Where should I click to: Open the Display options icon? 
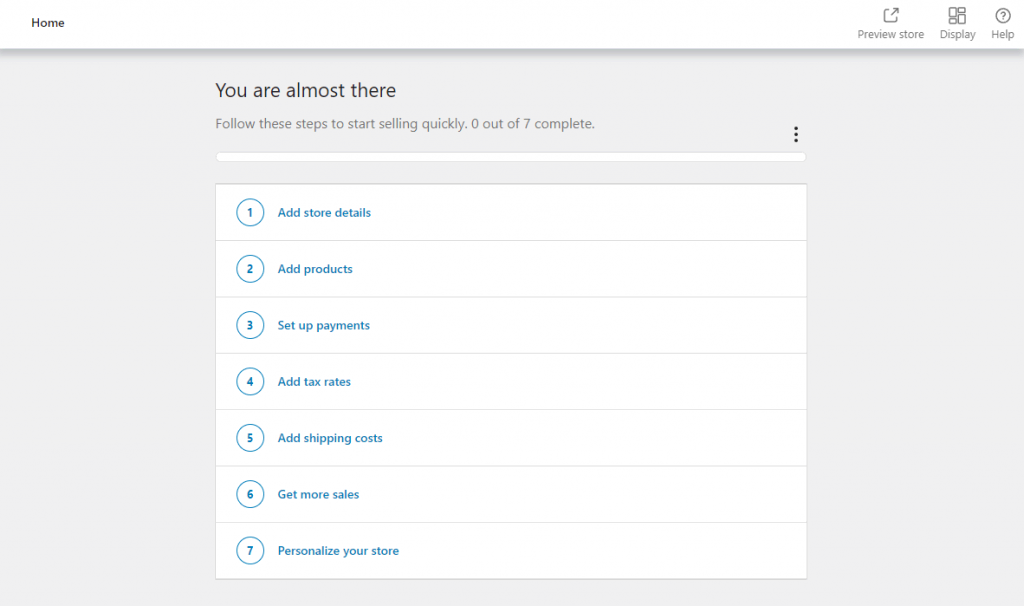[x=957, y=15]
